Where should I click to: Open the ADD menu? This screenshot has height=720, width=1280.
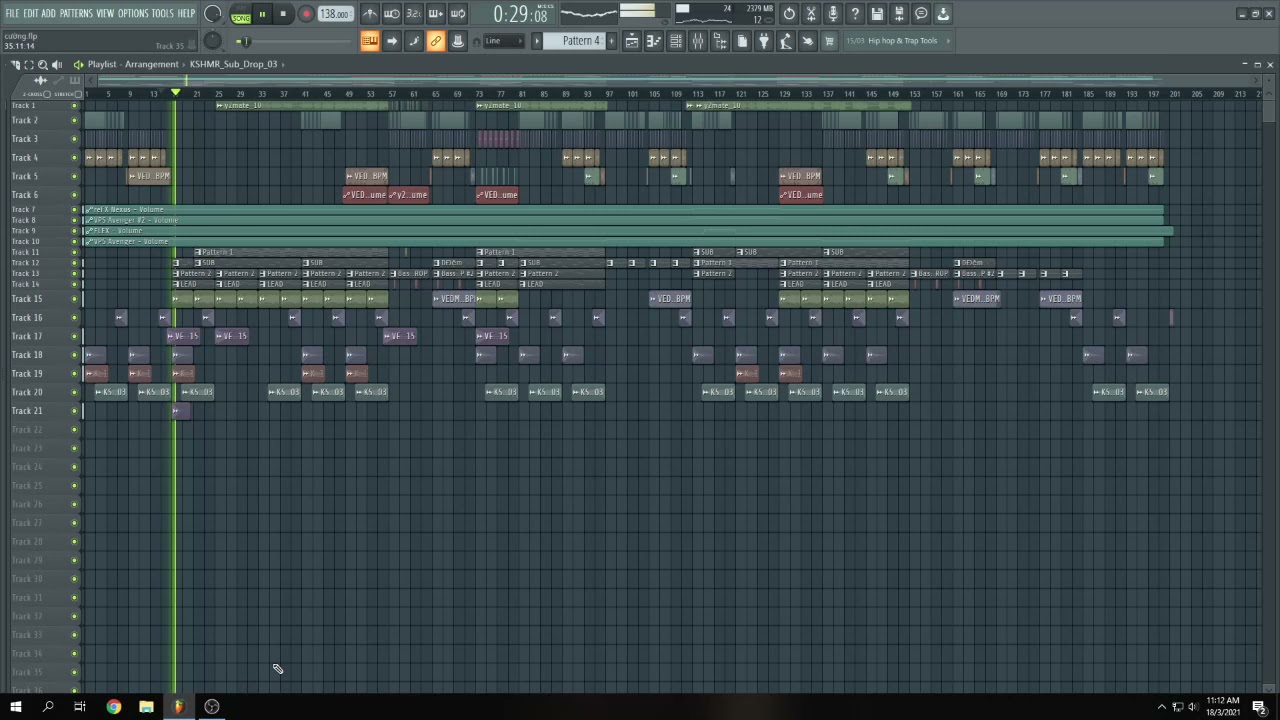[x=49, y=13]
